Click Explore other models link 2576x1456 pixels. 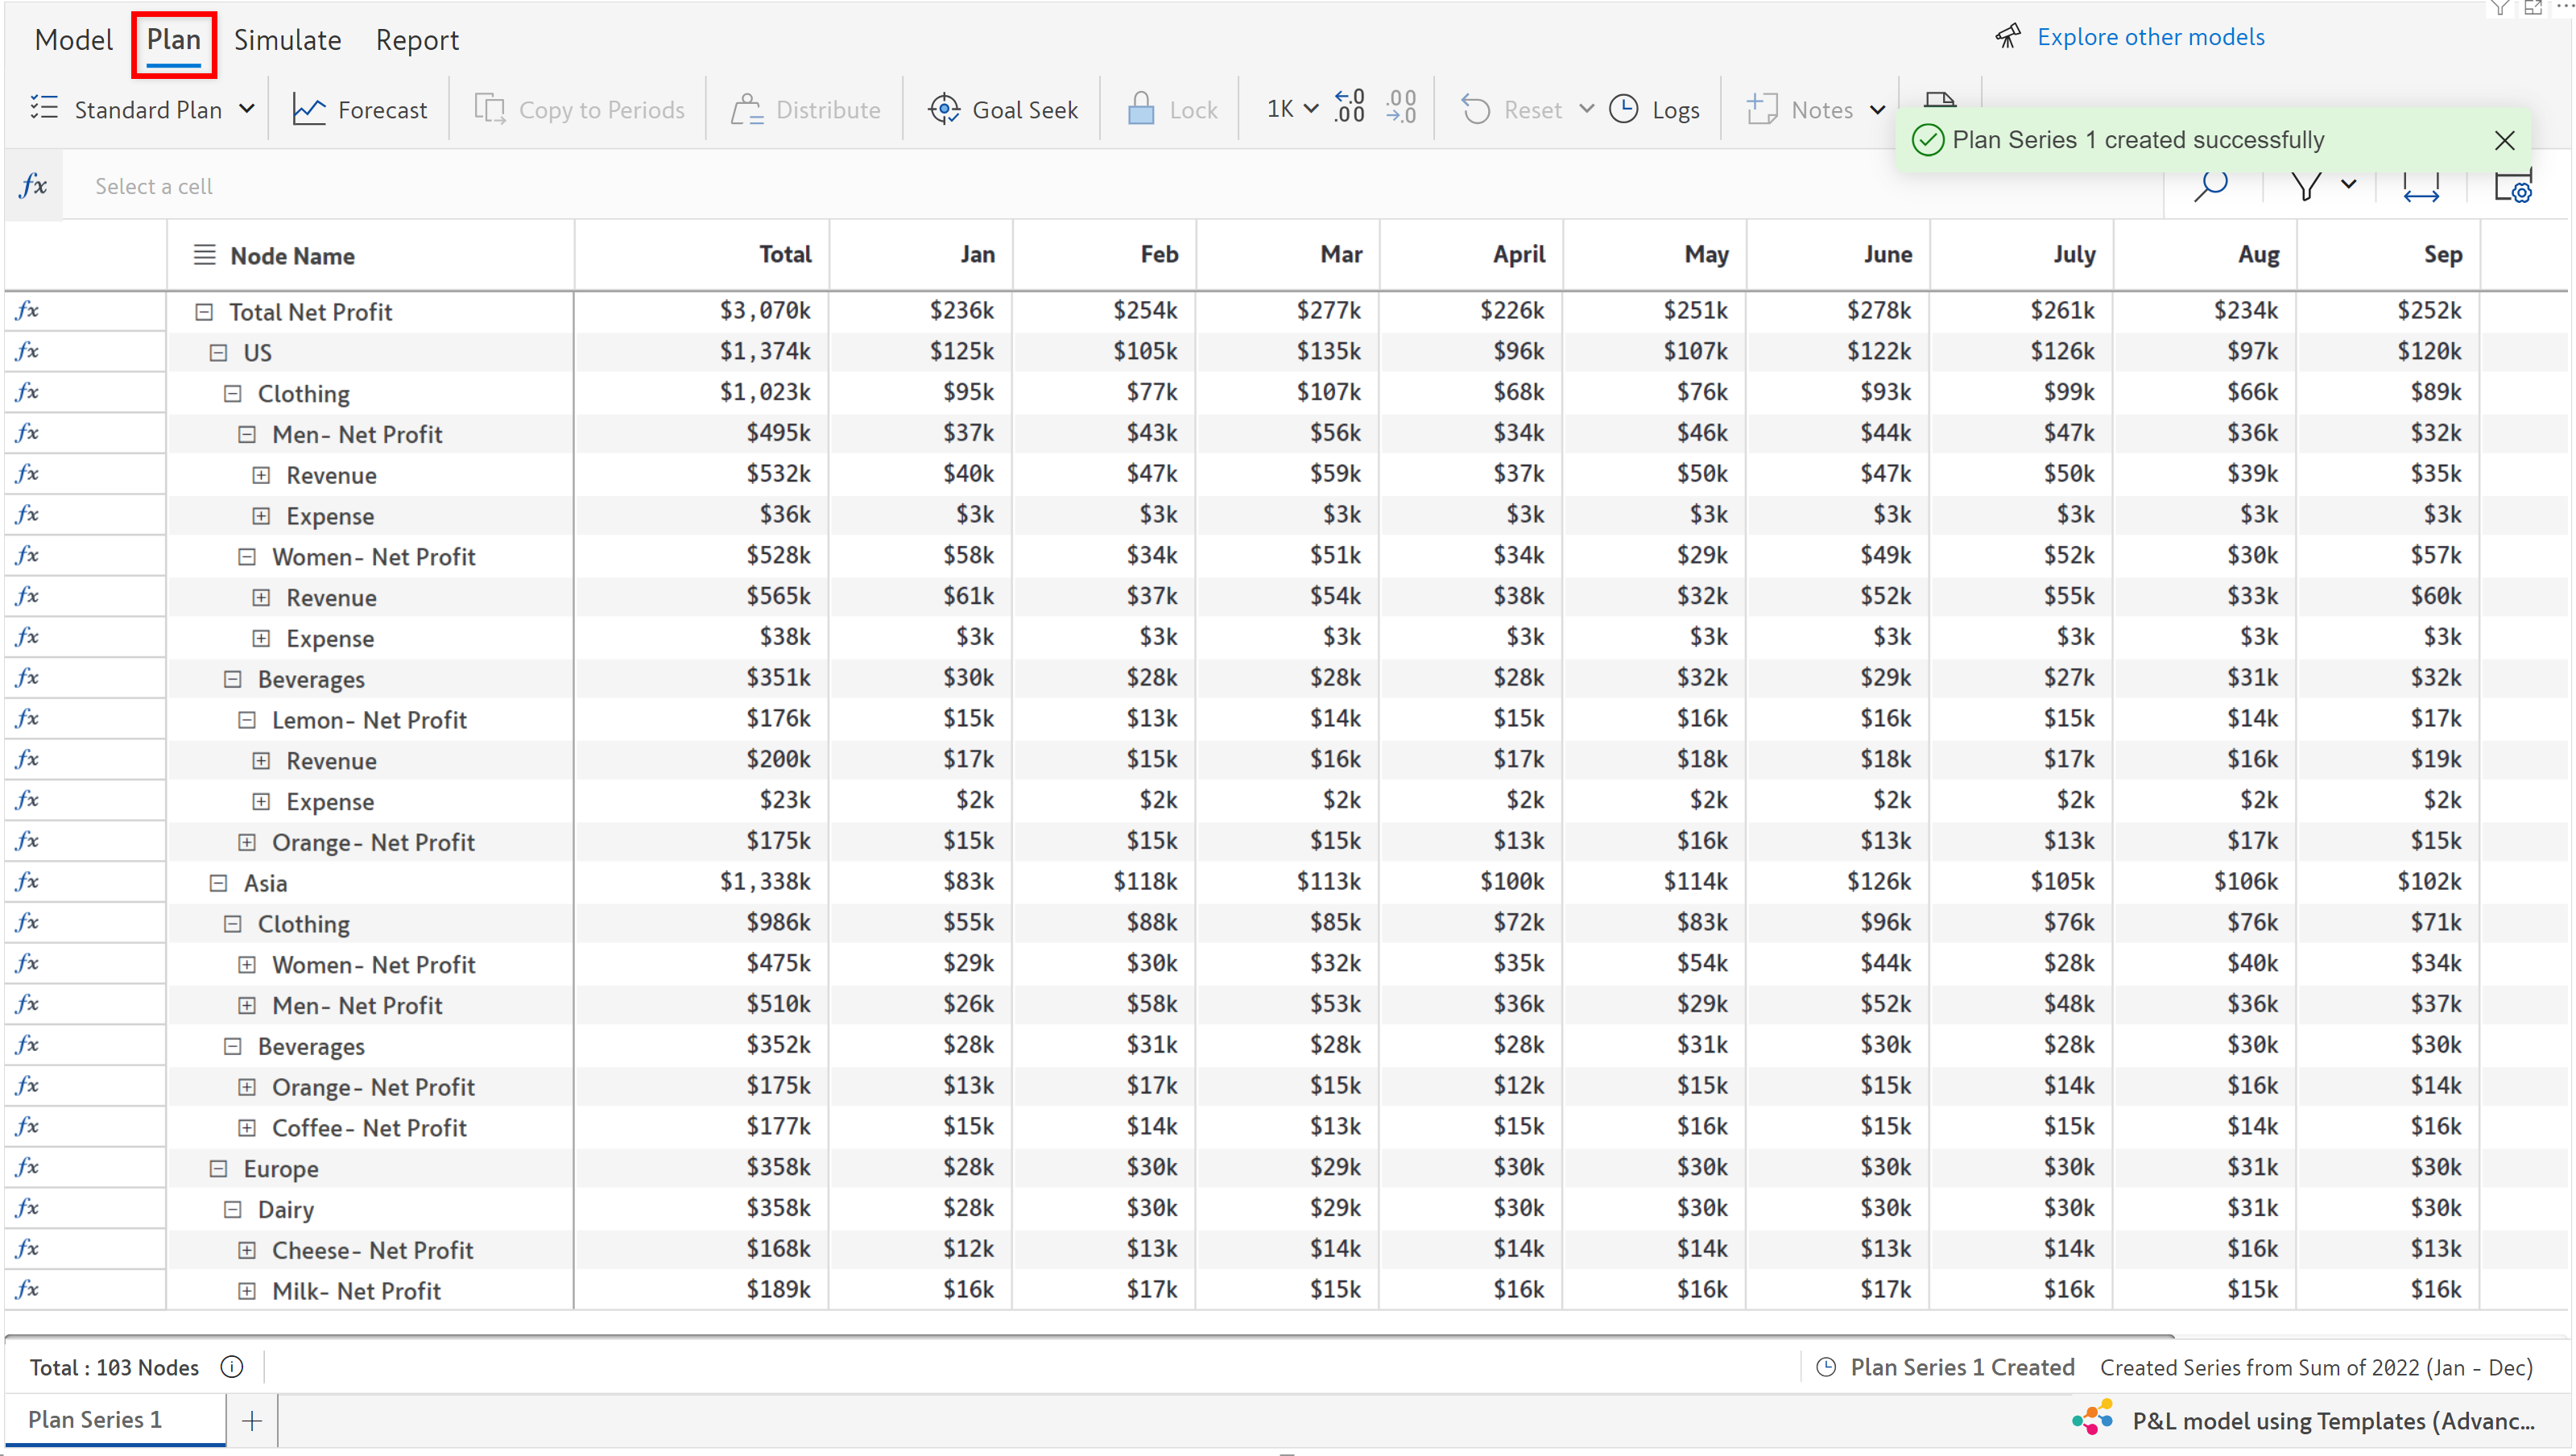tap(2150, 37)
